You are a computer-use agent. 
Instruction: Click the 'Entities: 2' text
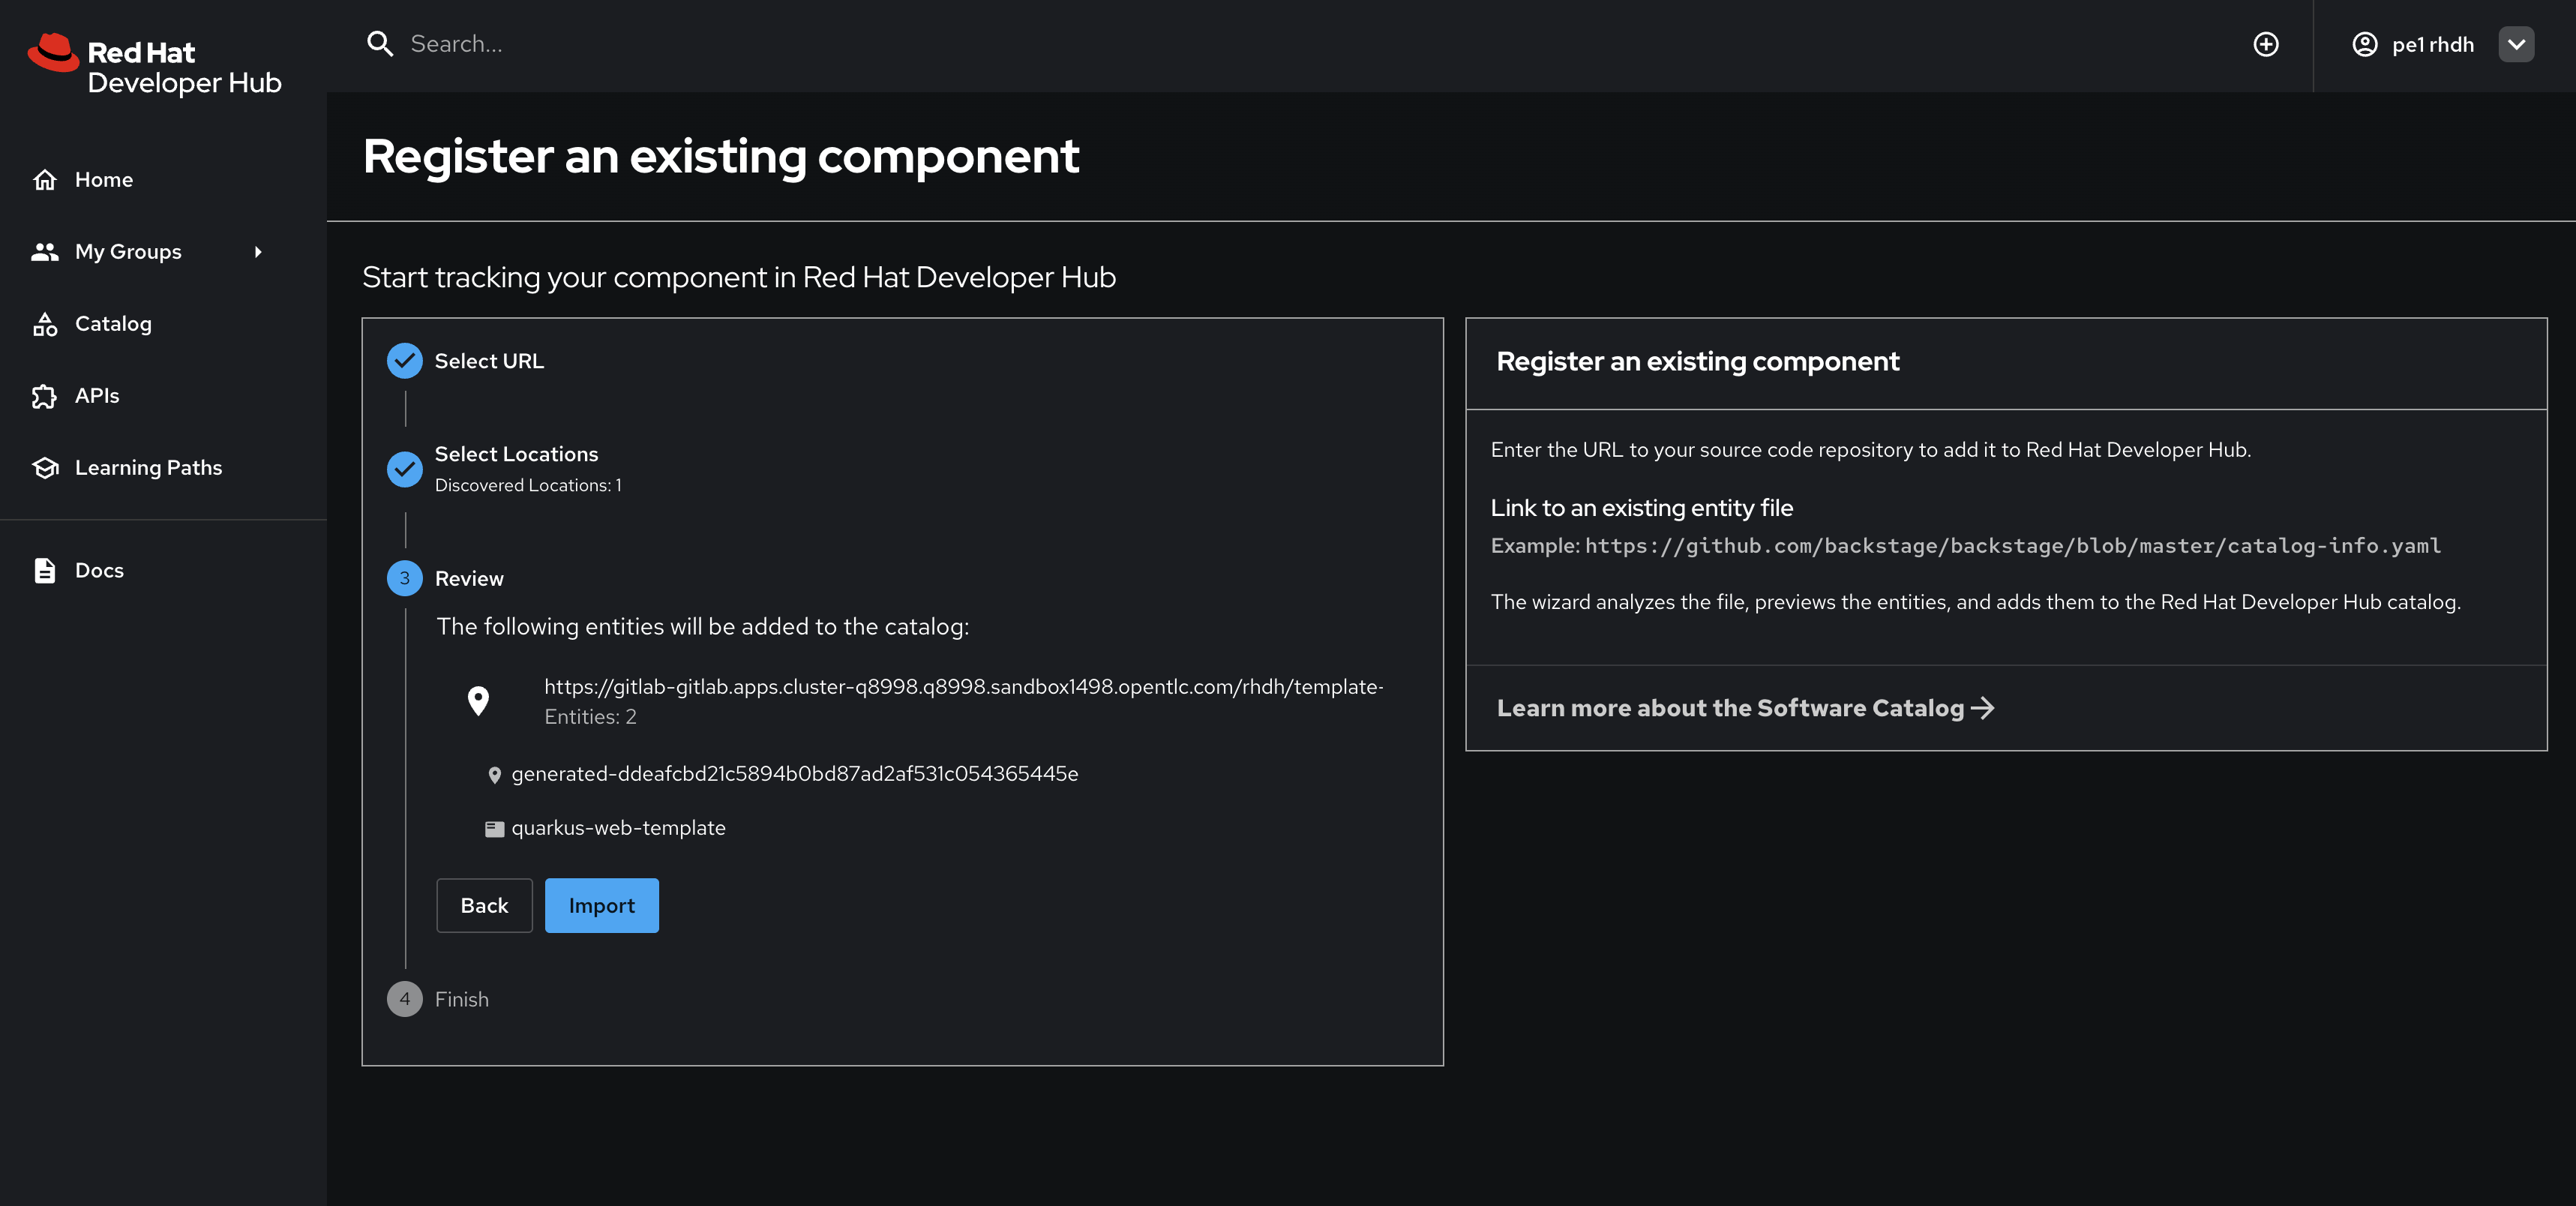(590, 717)
